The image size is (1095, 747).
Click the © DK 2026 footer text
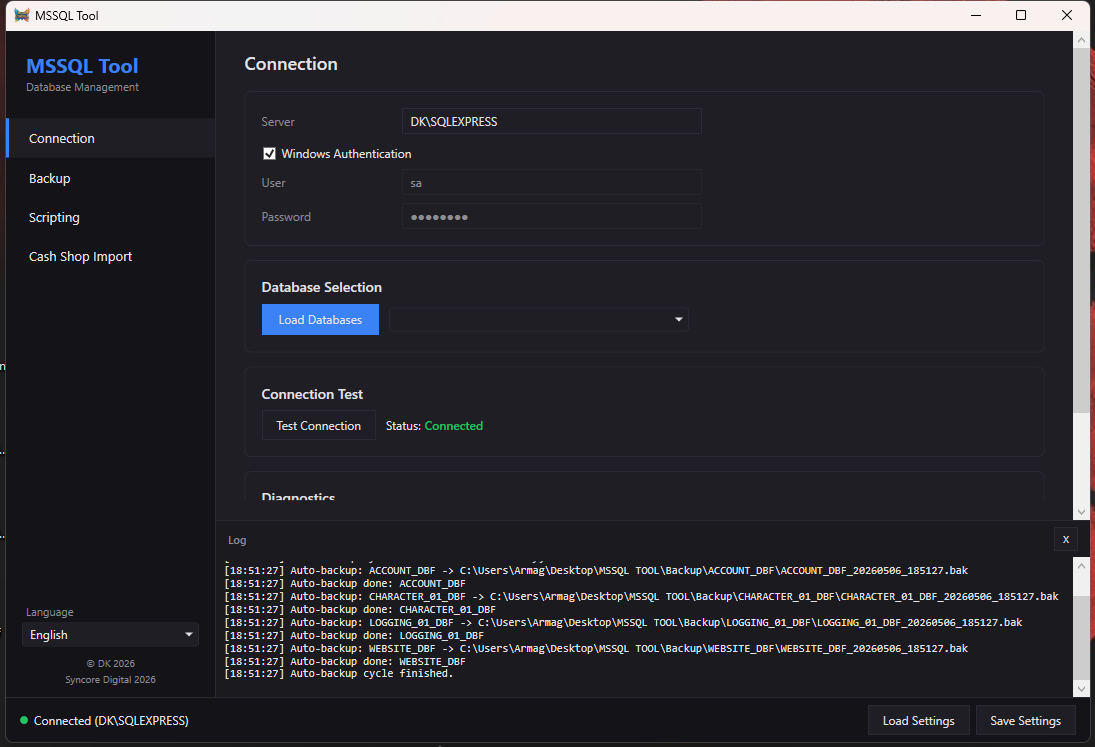[x=110, y=663]
